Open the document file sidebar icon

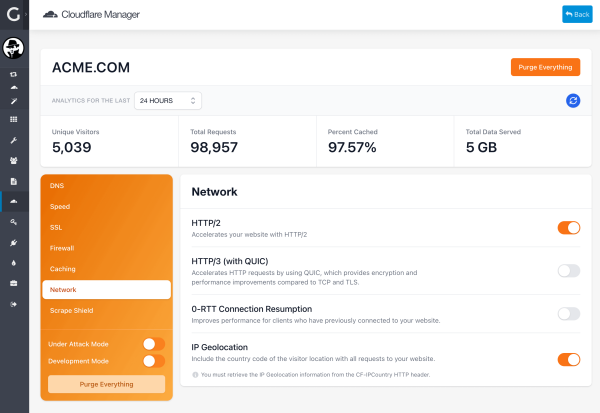point(13,181)
